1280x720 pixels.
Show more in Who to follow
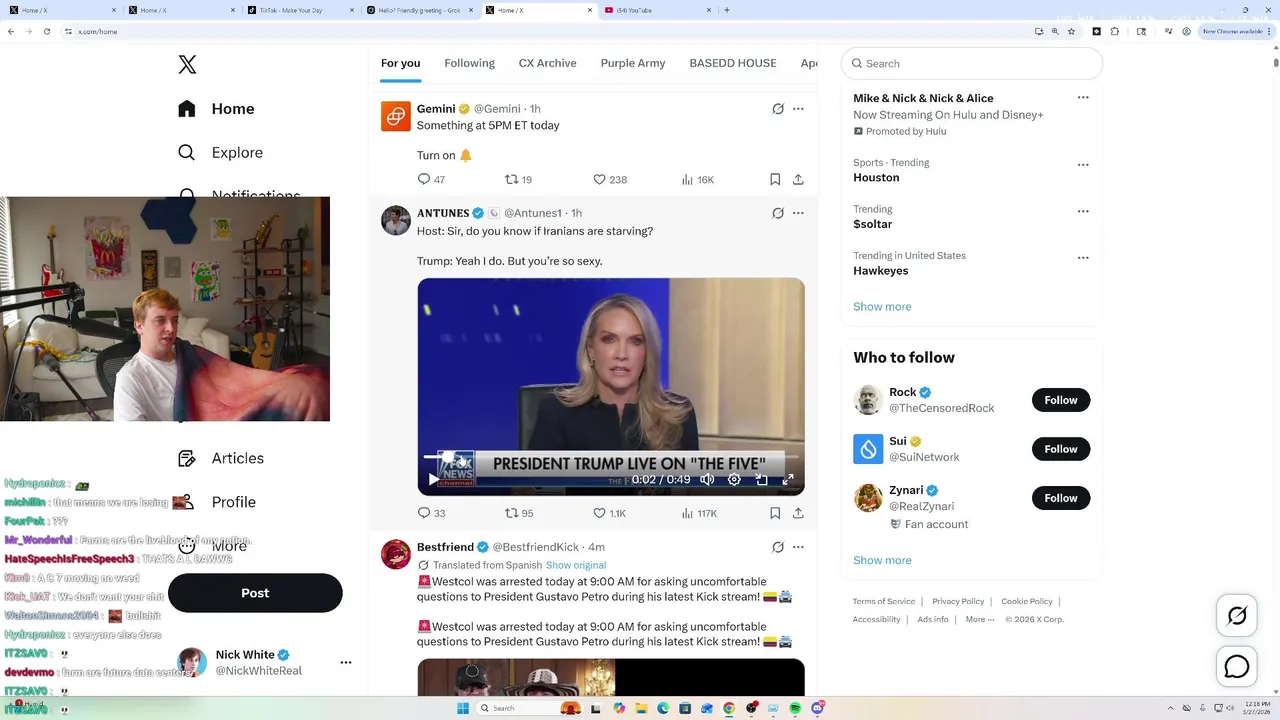[x=882, y=560]
